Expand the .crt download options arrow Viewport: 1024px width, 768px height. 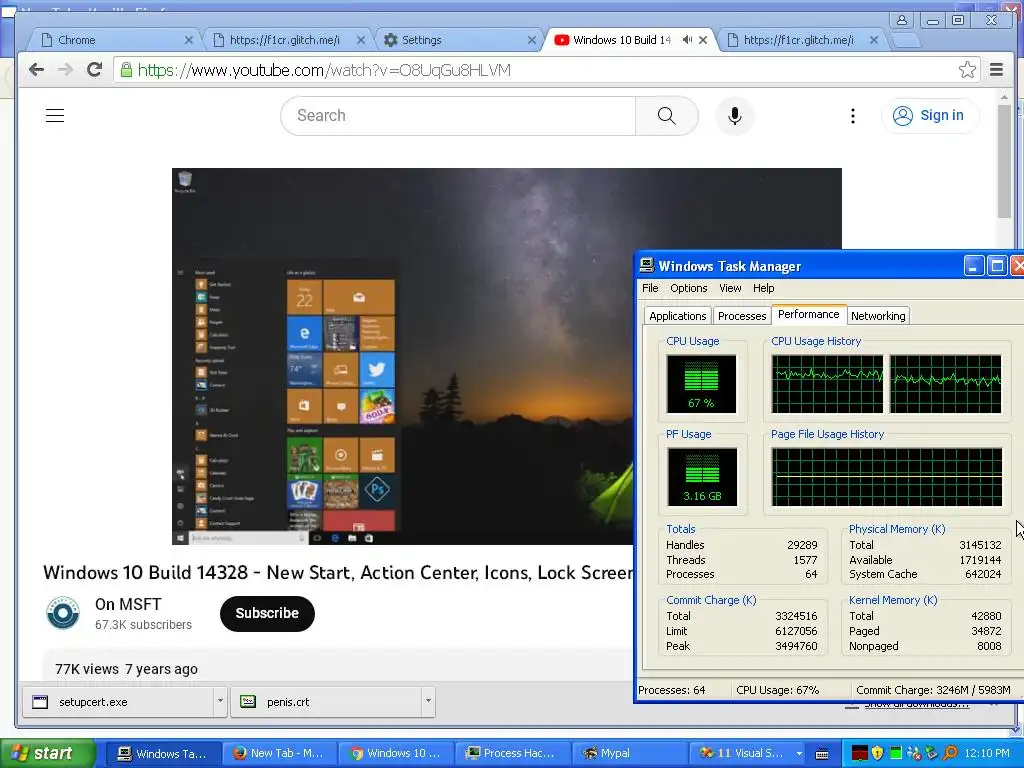(428, 701)
